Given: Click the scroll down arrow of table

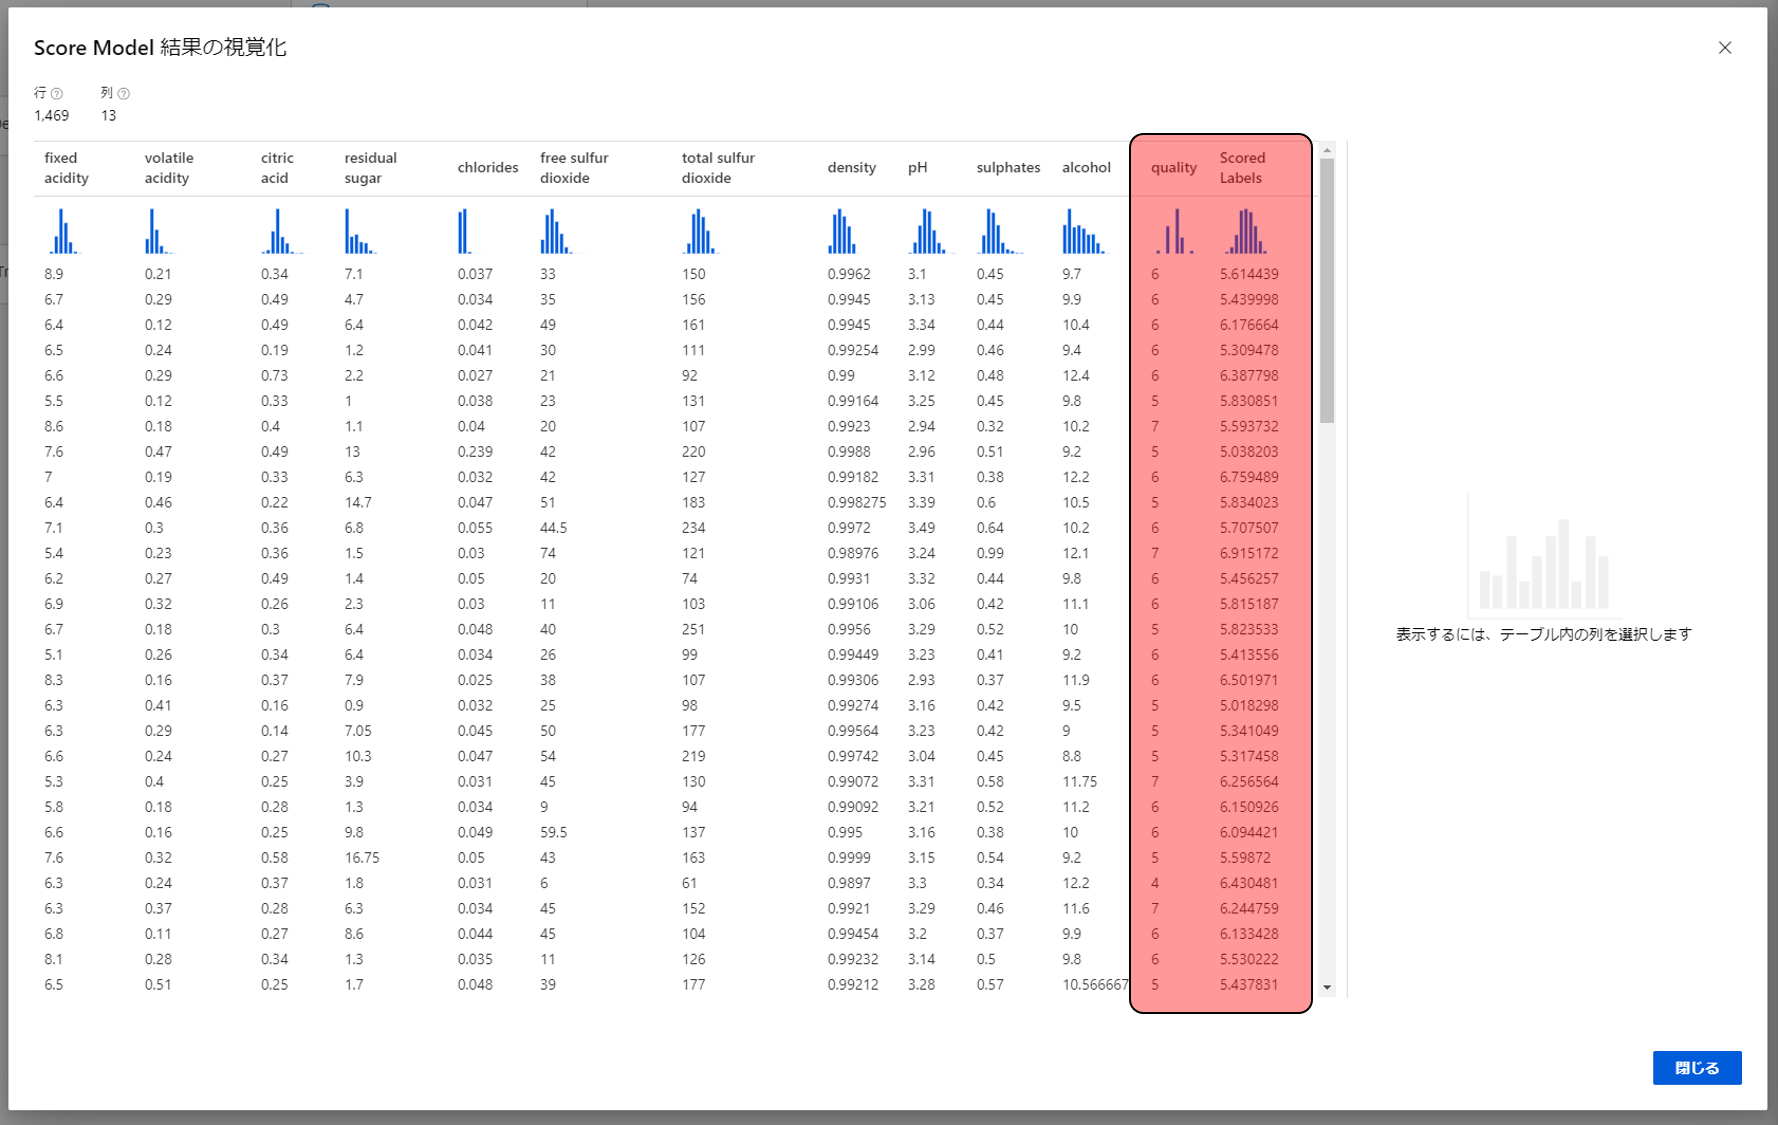Looking at the screenshot, I should [x=1327, y=987].
